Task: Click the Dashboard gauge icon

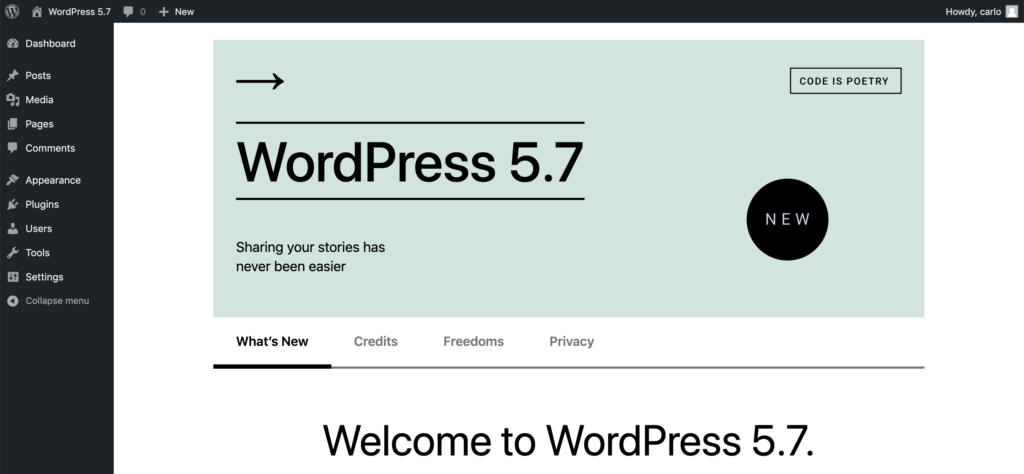Action: pyautogui.click(x=12, y=44)
